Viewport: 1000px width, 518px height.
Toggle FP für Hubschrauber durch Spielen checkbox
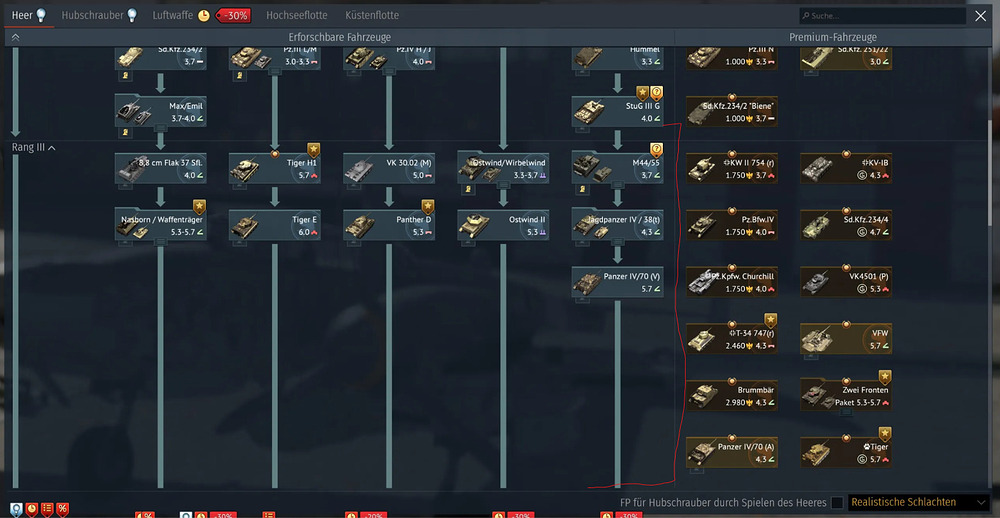tap(837, 503)
